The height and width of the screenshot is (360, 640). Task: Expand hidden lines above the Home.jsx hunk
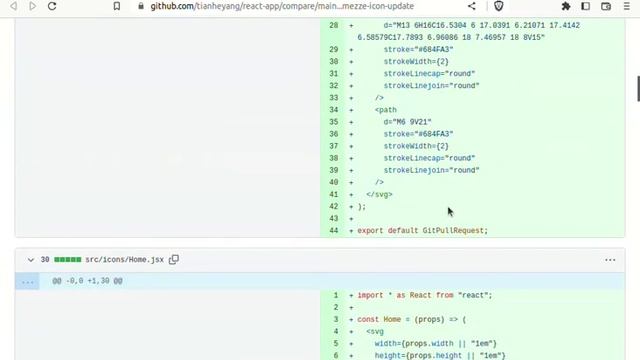pos(27,281)
